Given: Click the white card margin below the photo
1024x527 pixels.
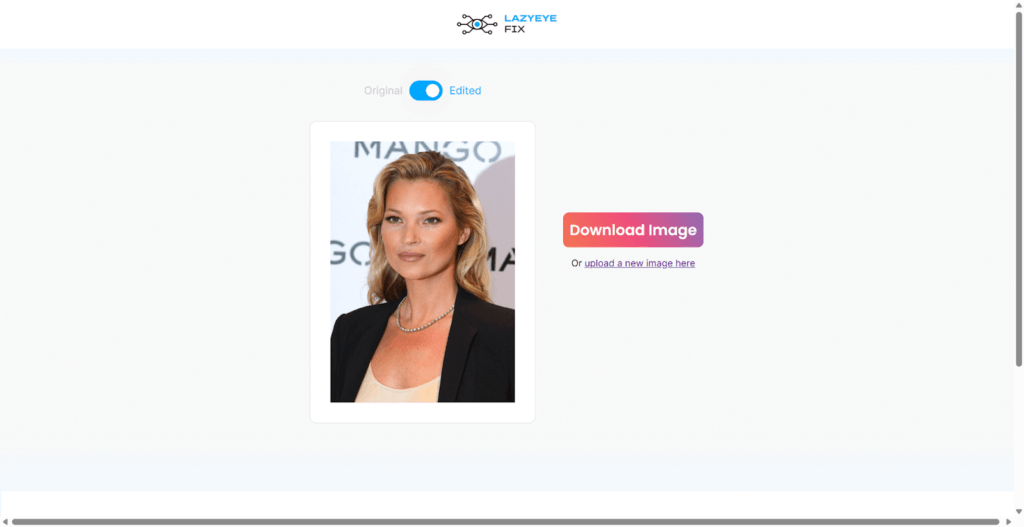Looking at the screenshot, I should [x=423, y=412].
